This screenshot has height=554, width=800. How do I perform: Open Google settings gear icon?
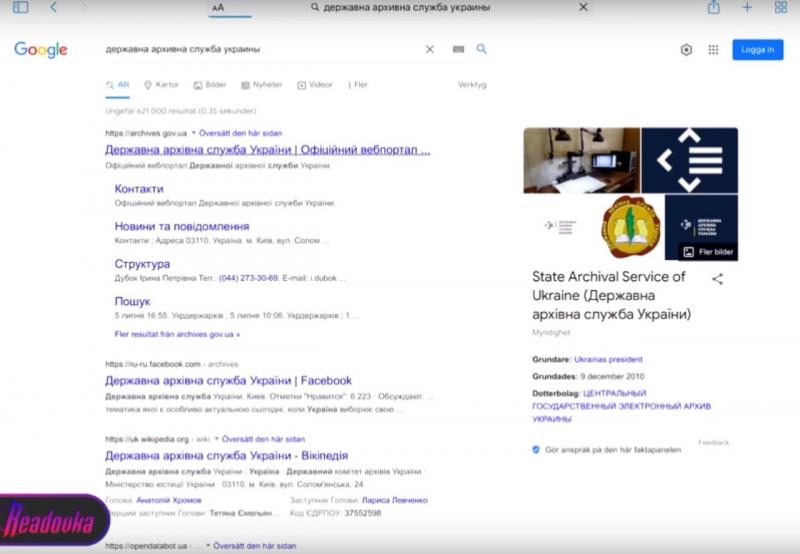[x=686, y=49]
